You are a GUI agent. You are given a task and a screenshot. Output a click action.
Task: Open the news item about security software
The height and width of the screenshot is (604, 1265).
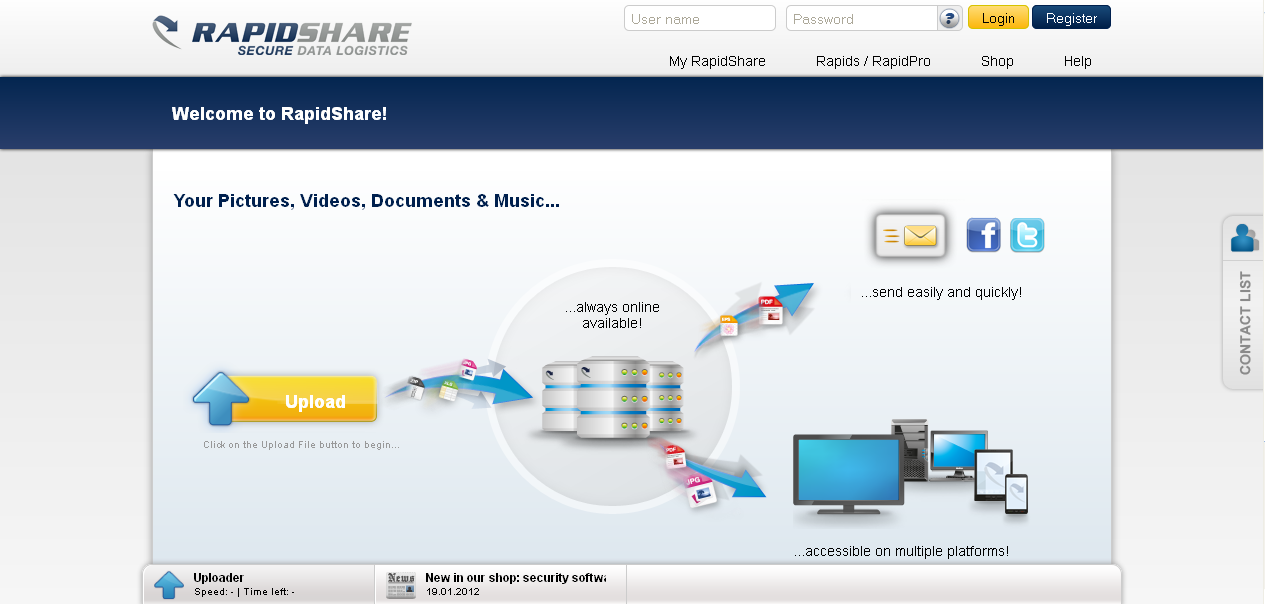[x=515, y=578]
